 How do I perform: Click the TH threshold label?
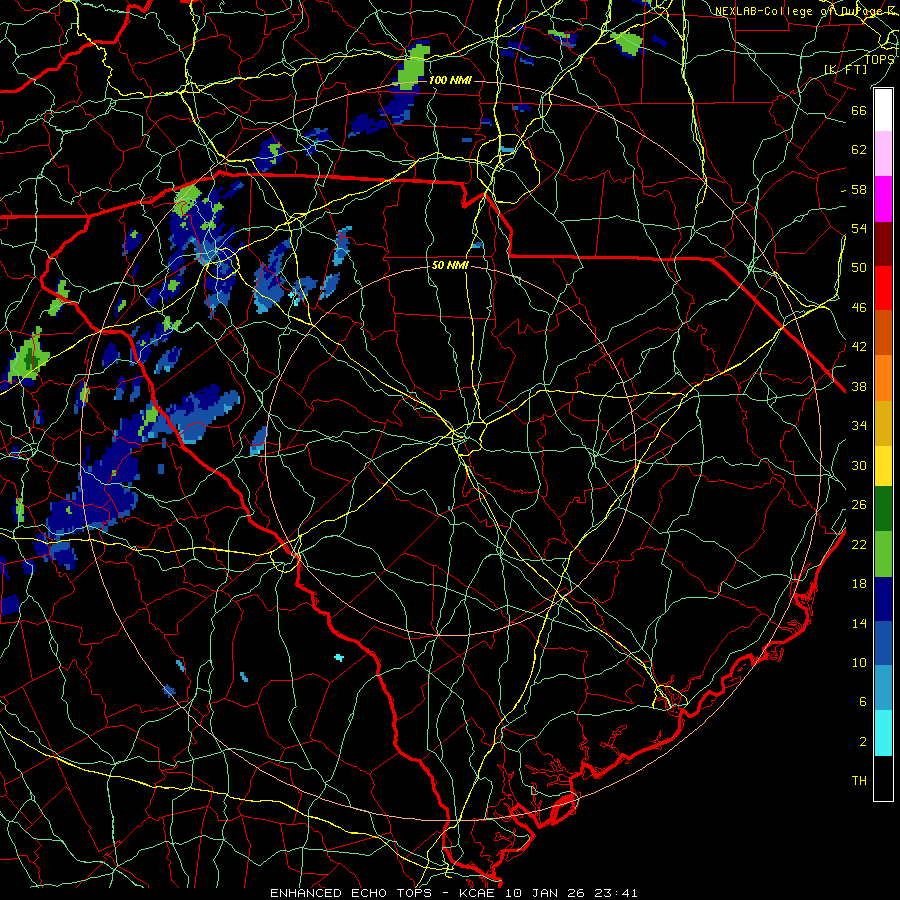tap(859, 781)
